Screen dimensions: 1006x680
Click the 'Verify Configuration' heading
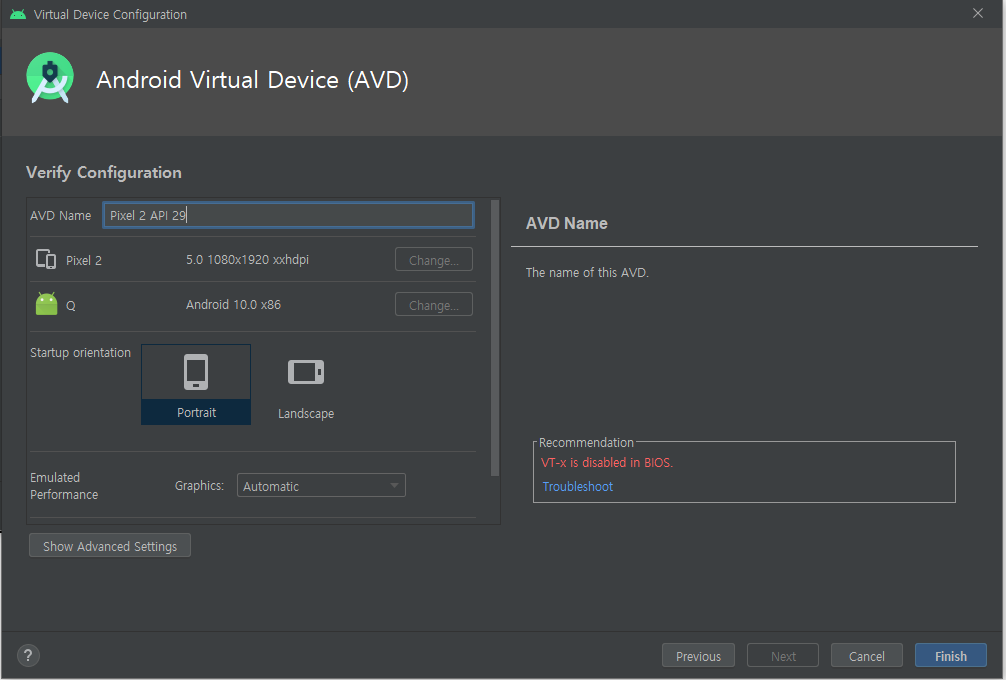pyautogui.click(x=104, y=173)
